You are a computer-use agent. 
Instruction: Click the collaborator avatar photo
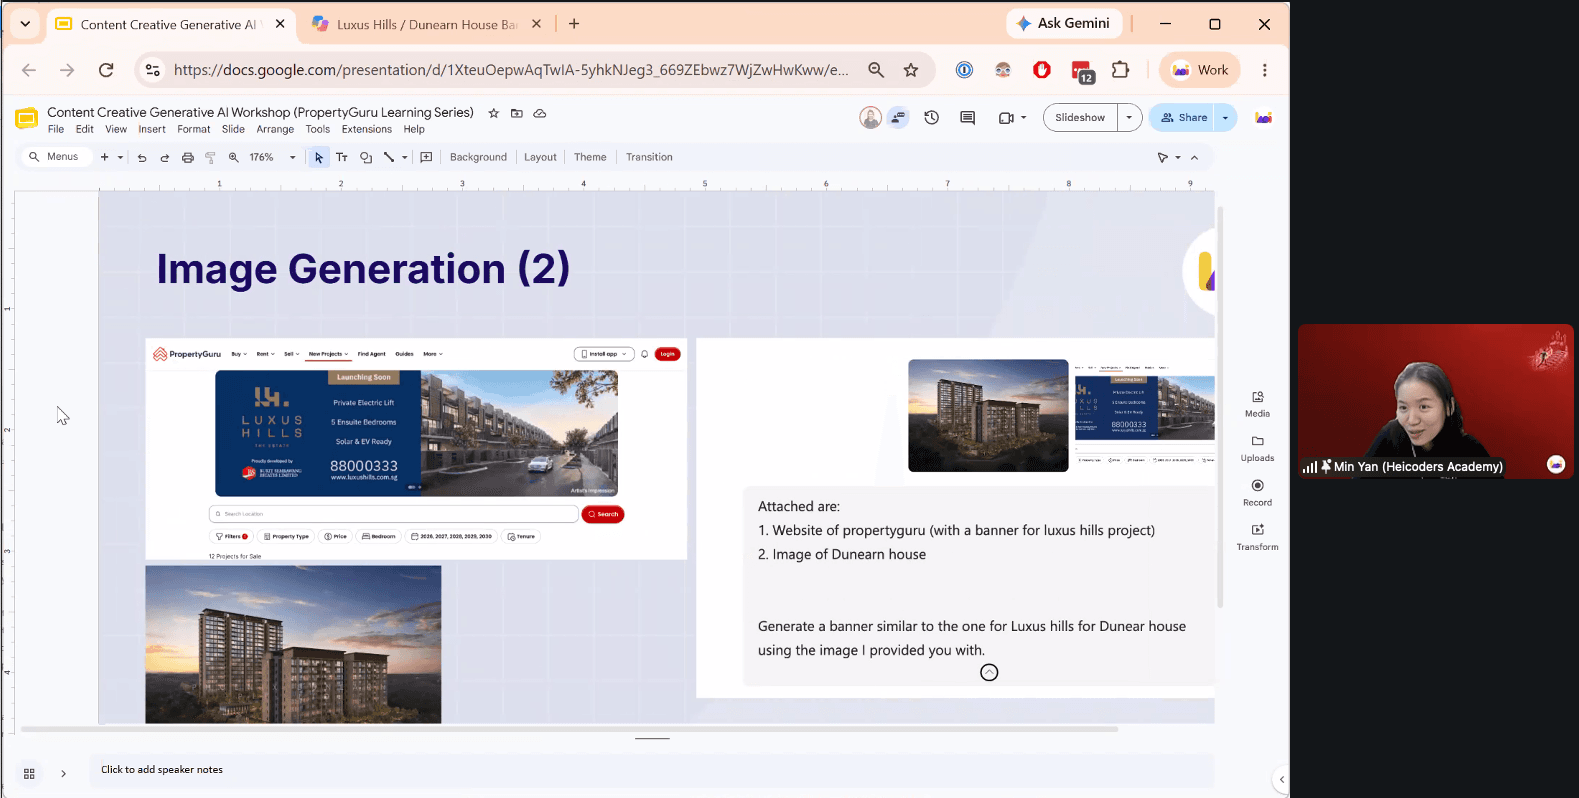[871, 117]
